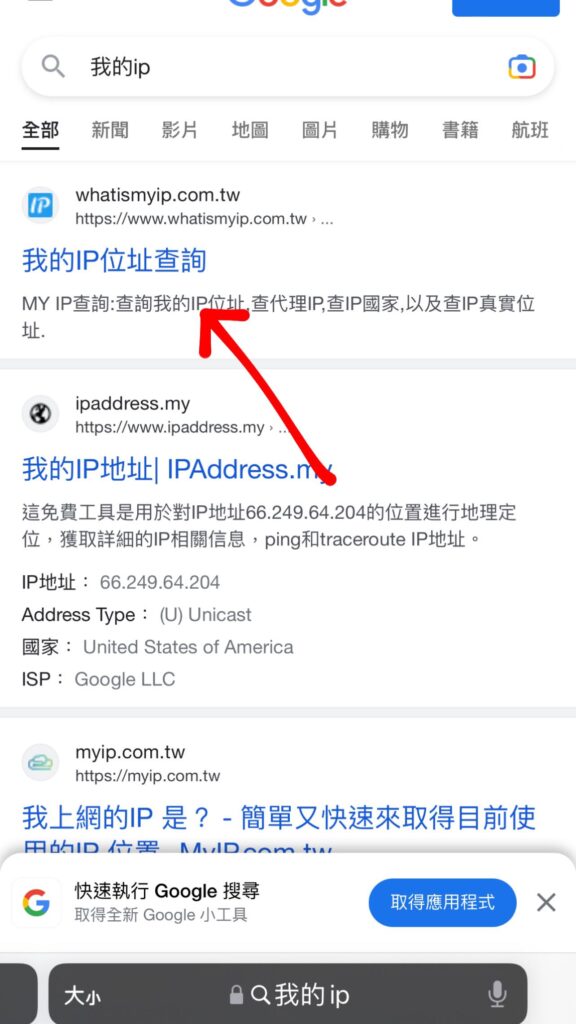Tap the 我的ip search input field
The height and width of the screenshot is (1024, 576).
[x=287, y=67]
